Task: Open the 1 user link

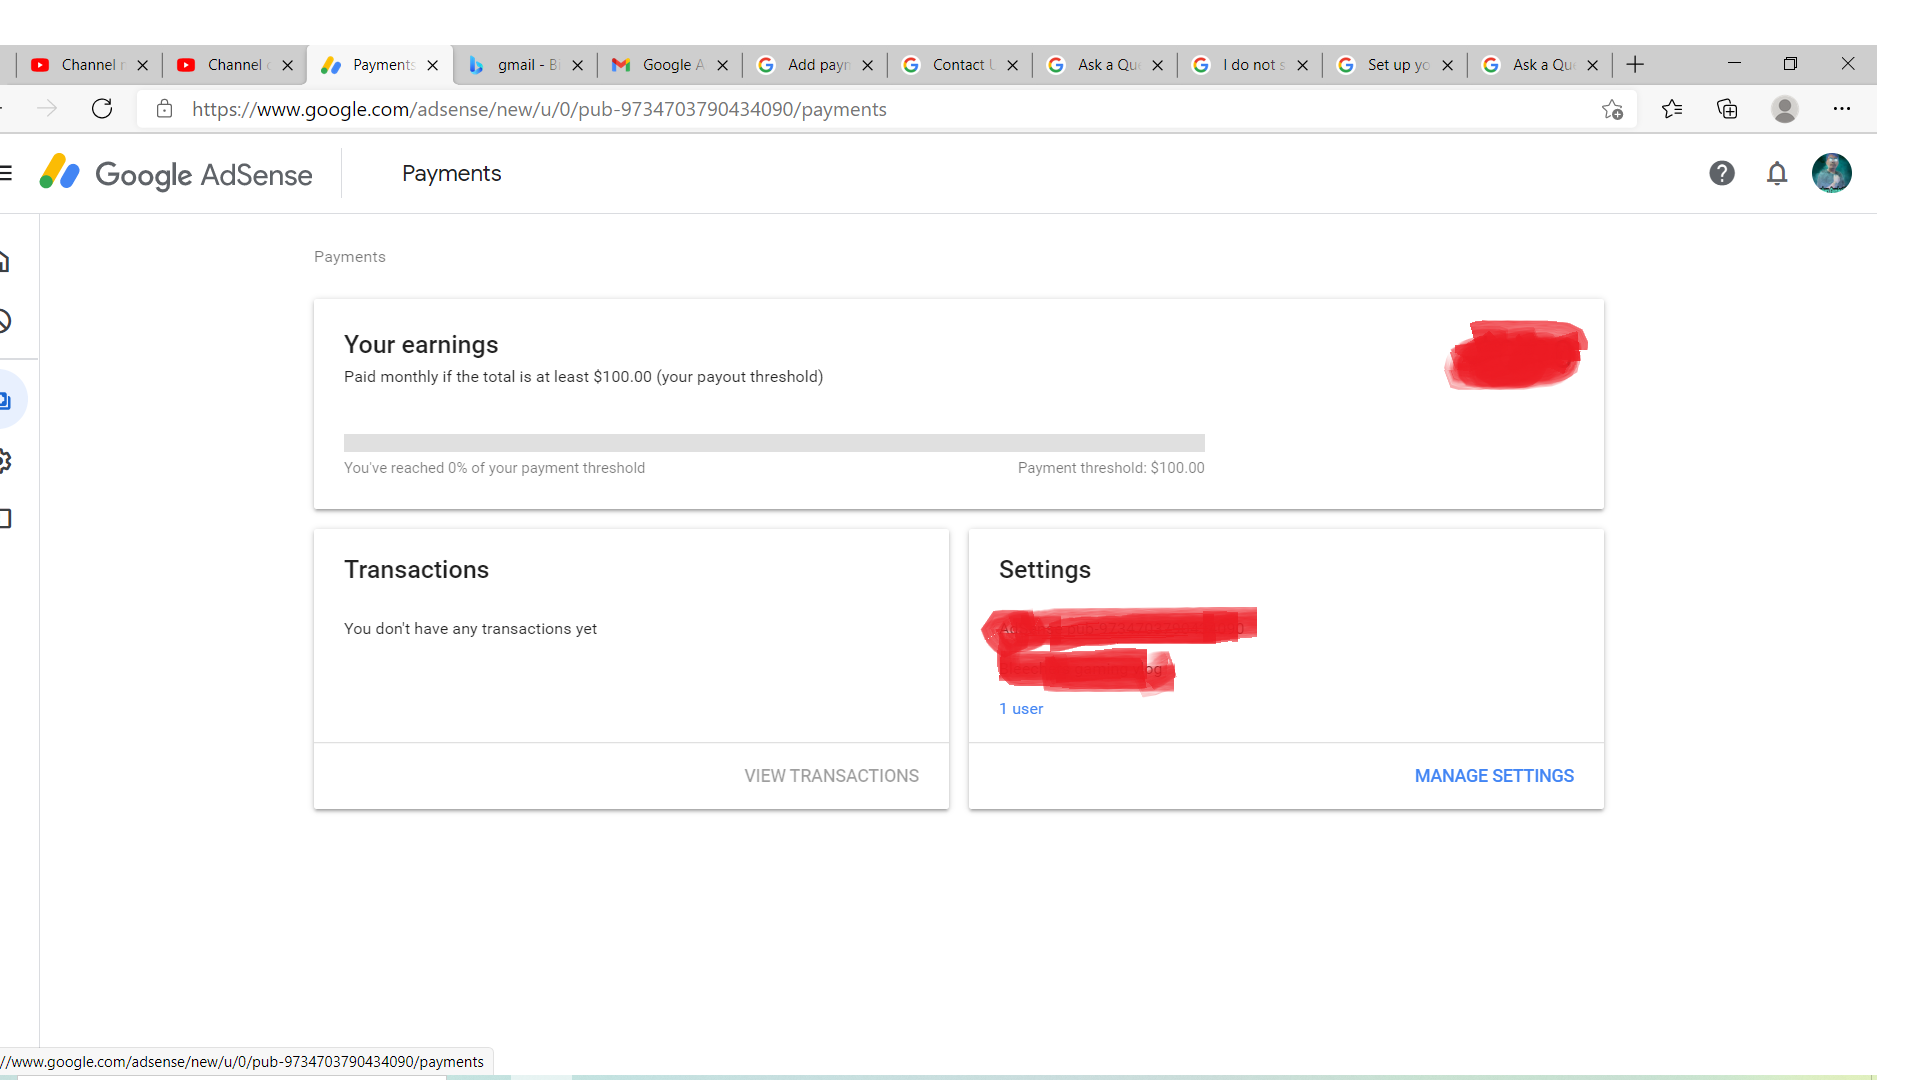Action: pyautogui.click(x=1020, y=709)
